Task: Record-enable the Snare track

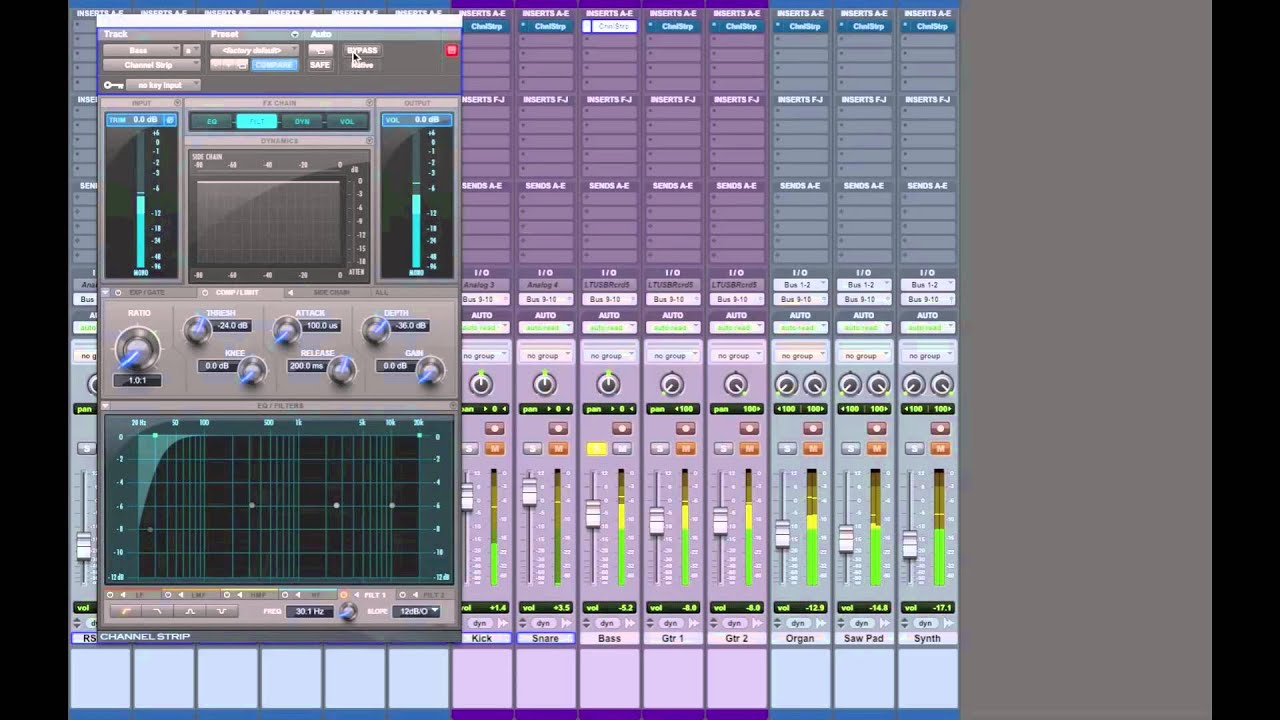Action: click(x=558, y=429)
